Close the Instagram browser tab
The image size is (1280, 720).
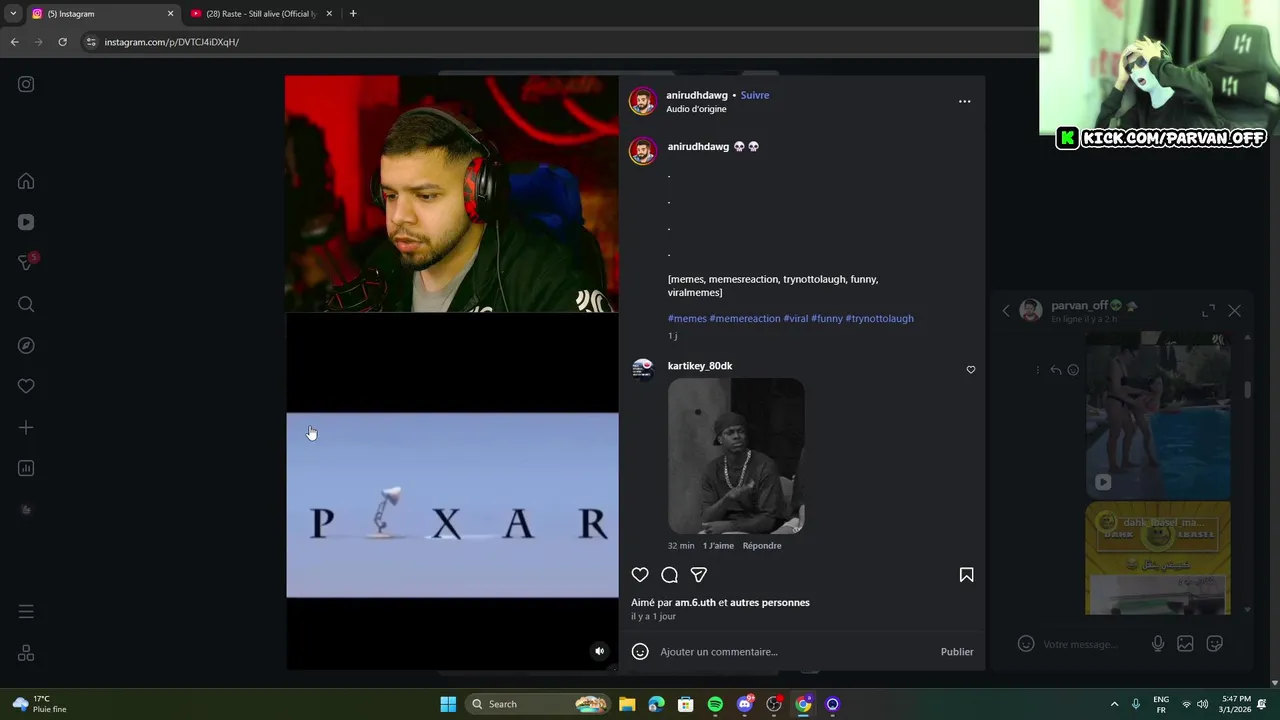(x=170, y=14)
